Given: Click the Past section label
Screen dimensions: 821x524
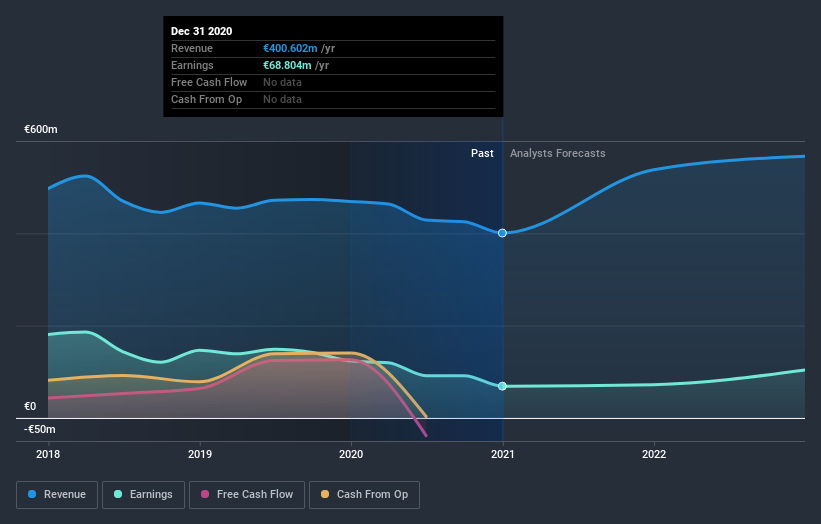Looking at the screenshot, I should coord(482,153).
